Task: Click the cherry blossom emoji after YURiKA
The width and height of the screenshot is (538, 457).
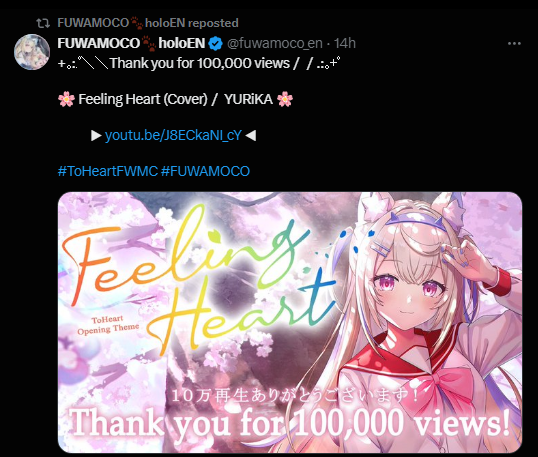Action: pos(285,99)
